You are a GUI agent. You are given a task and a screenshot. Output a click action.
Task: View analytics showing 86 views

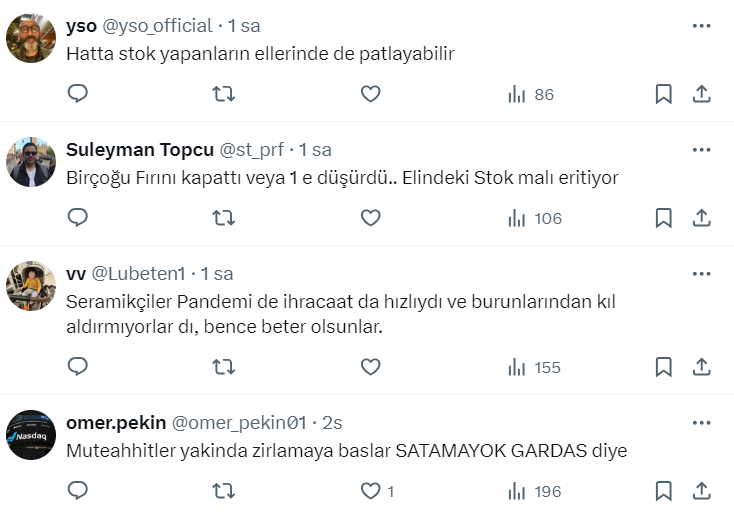pyautogui.click(x=531, y=94)
